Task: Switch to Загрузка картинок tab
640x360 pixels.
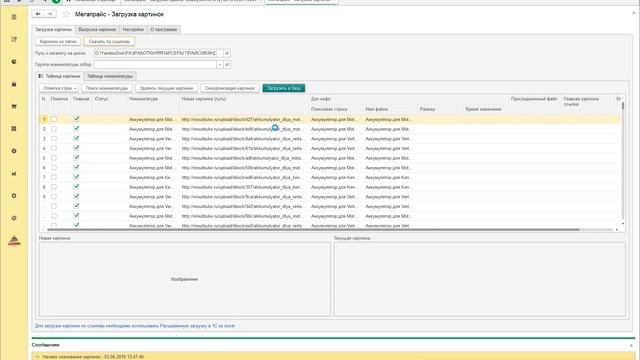Action: click(x=53, y=30)
